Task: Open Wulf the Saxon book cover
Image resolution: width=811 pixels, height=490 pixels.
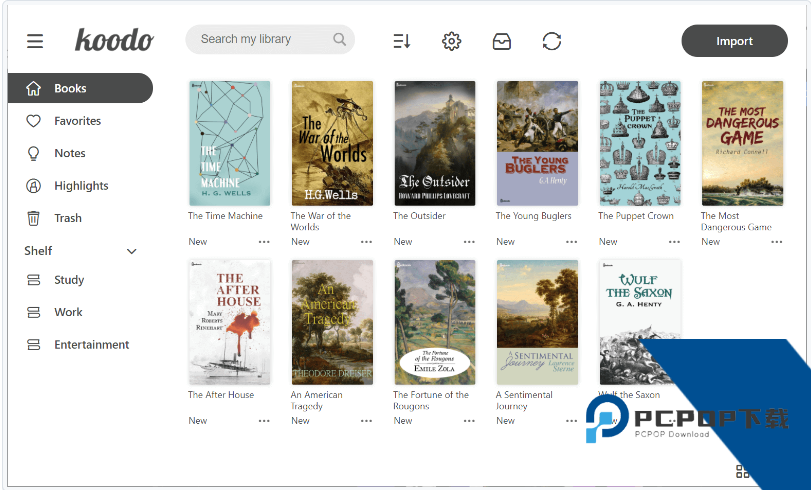Action: tap(640, 322)
